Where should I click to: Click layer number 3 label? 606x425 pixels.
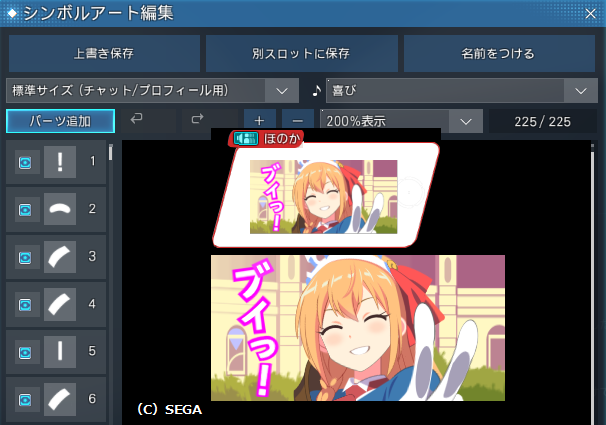[x=92, y=256]
